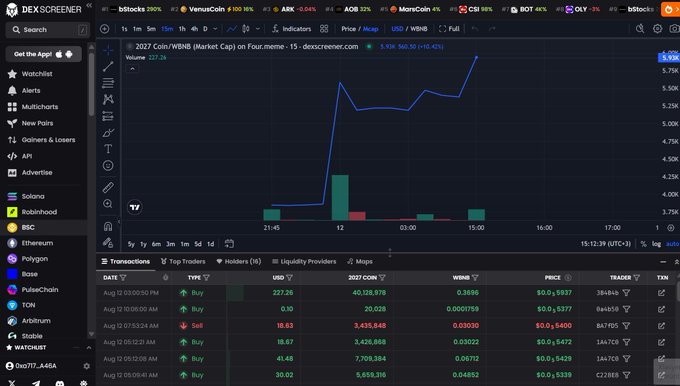Open chart in Full screen mode
This screenshot has width=680, height=386.
449,29
